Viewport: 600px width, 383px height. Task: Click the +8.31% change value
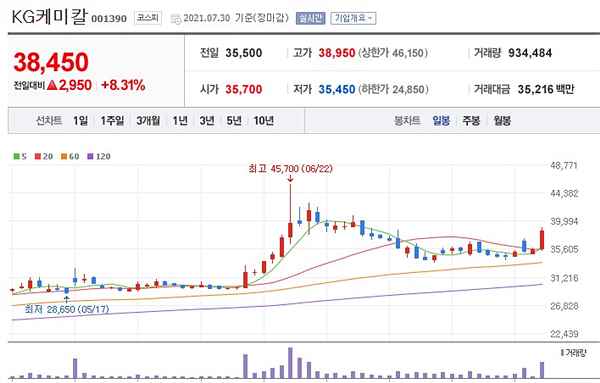point(123,85)
